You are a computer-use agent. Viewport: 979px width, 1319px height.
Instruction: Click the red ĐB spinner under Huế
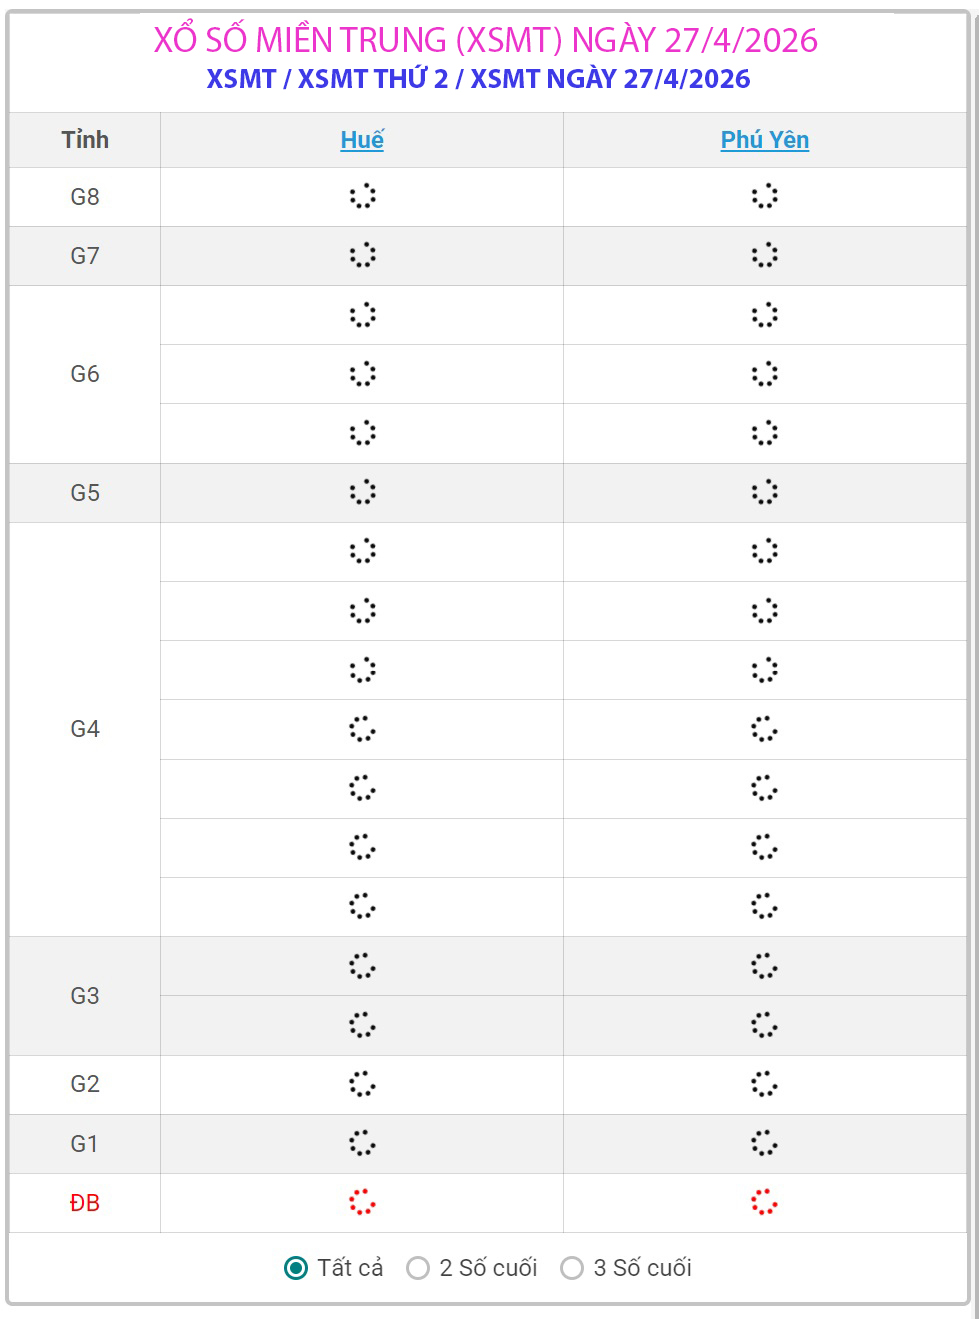tap(362, 1202)
